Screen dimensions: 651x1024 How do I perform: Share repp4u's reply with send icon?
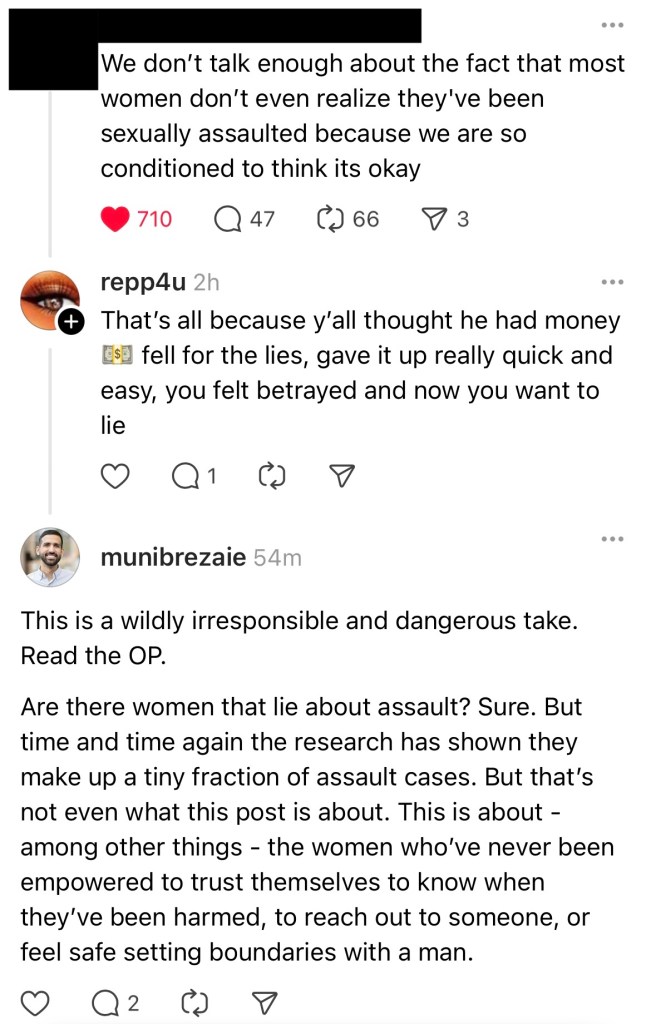[343, 477]
